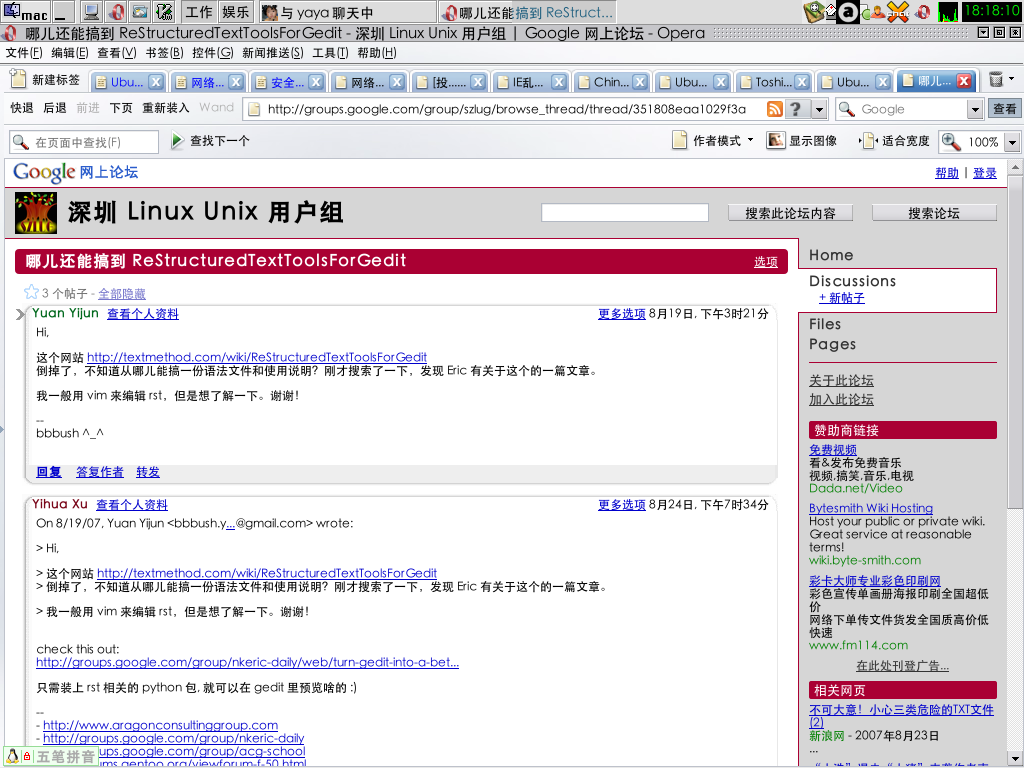This screenshot has width=1024, height=768.
Task: Open the orange X chat tray icon
Action: tap(898, 12)
